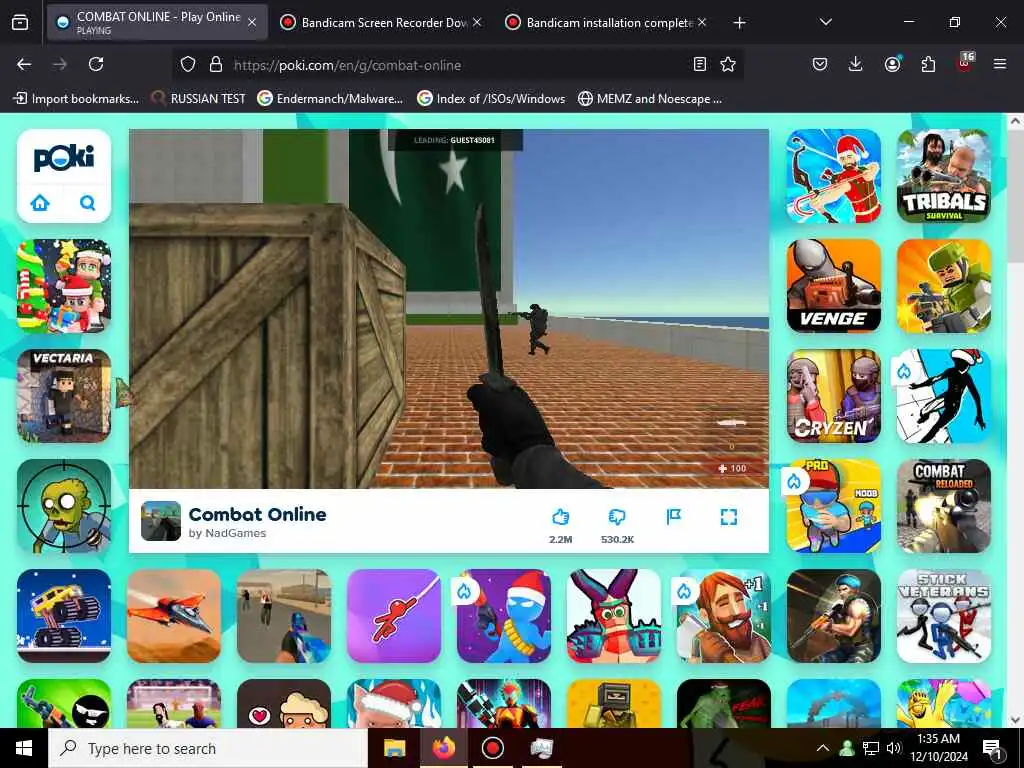Viewport: 1024px width, 768px height.
Task: Open Firefox application hamburger menu
Action: [1000, 64]
